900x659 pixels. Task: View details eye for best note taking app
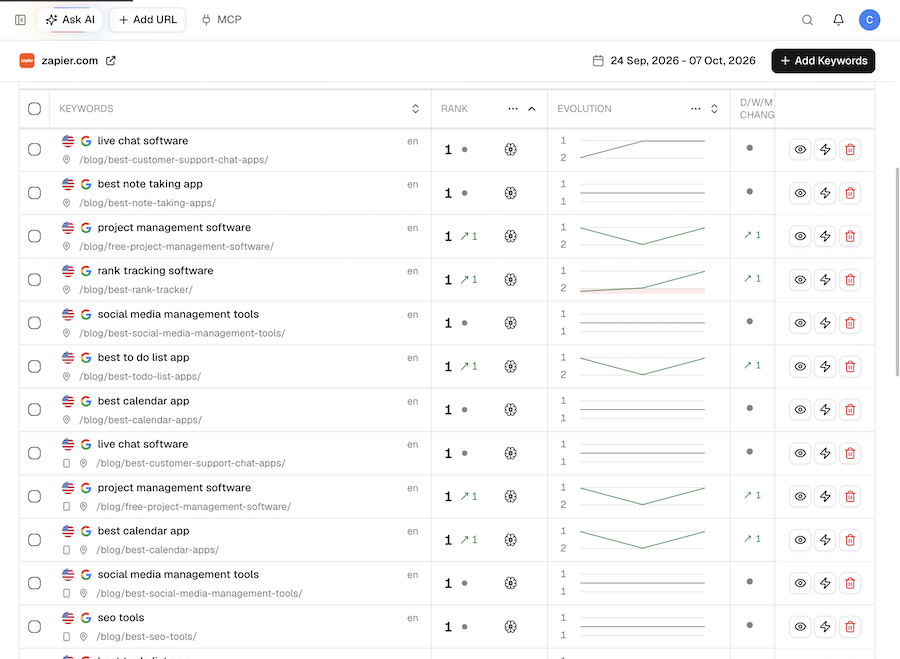(800, 193)
